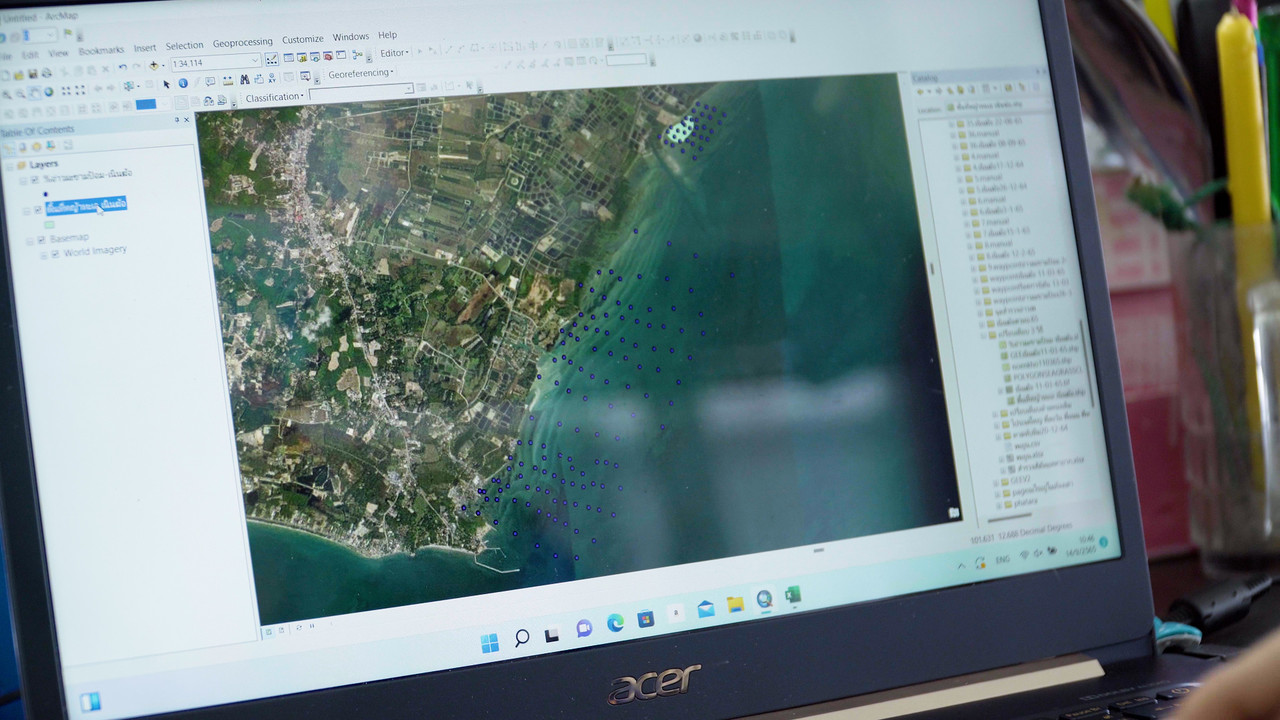The image size is (1280, 720).
Task: Zoom to Full Extent globe icon
Action: click(48, 92)
